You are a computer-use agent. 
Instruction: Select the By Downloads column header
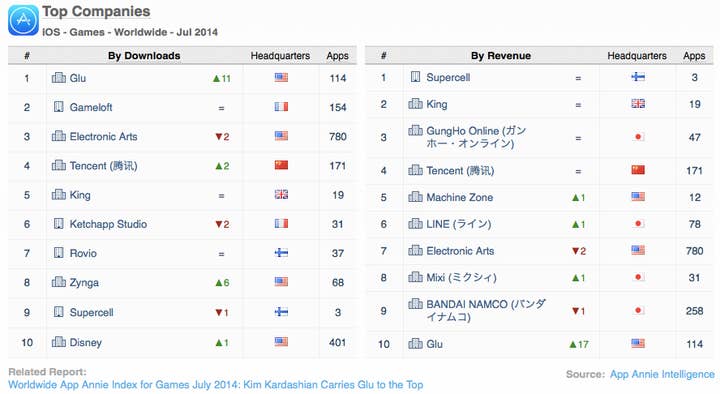click(x=144, y=56)
